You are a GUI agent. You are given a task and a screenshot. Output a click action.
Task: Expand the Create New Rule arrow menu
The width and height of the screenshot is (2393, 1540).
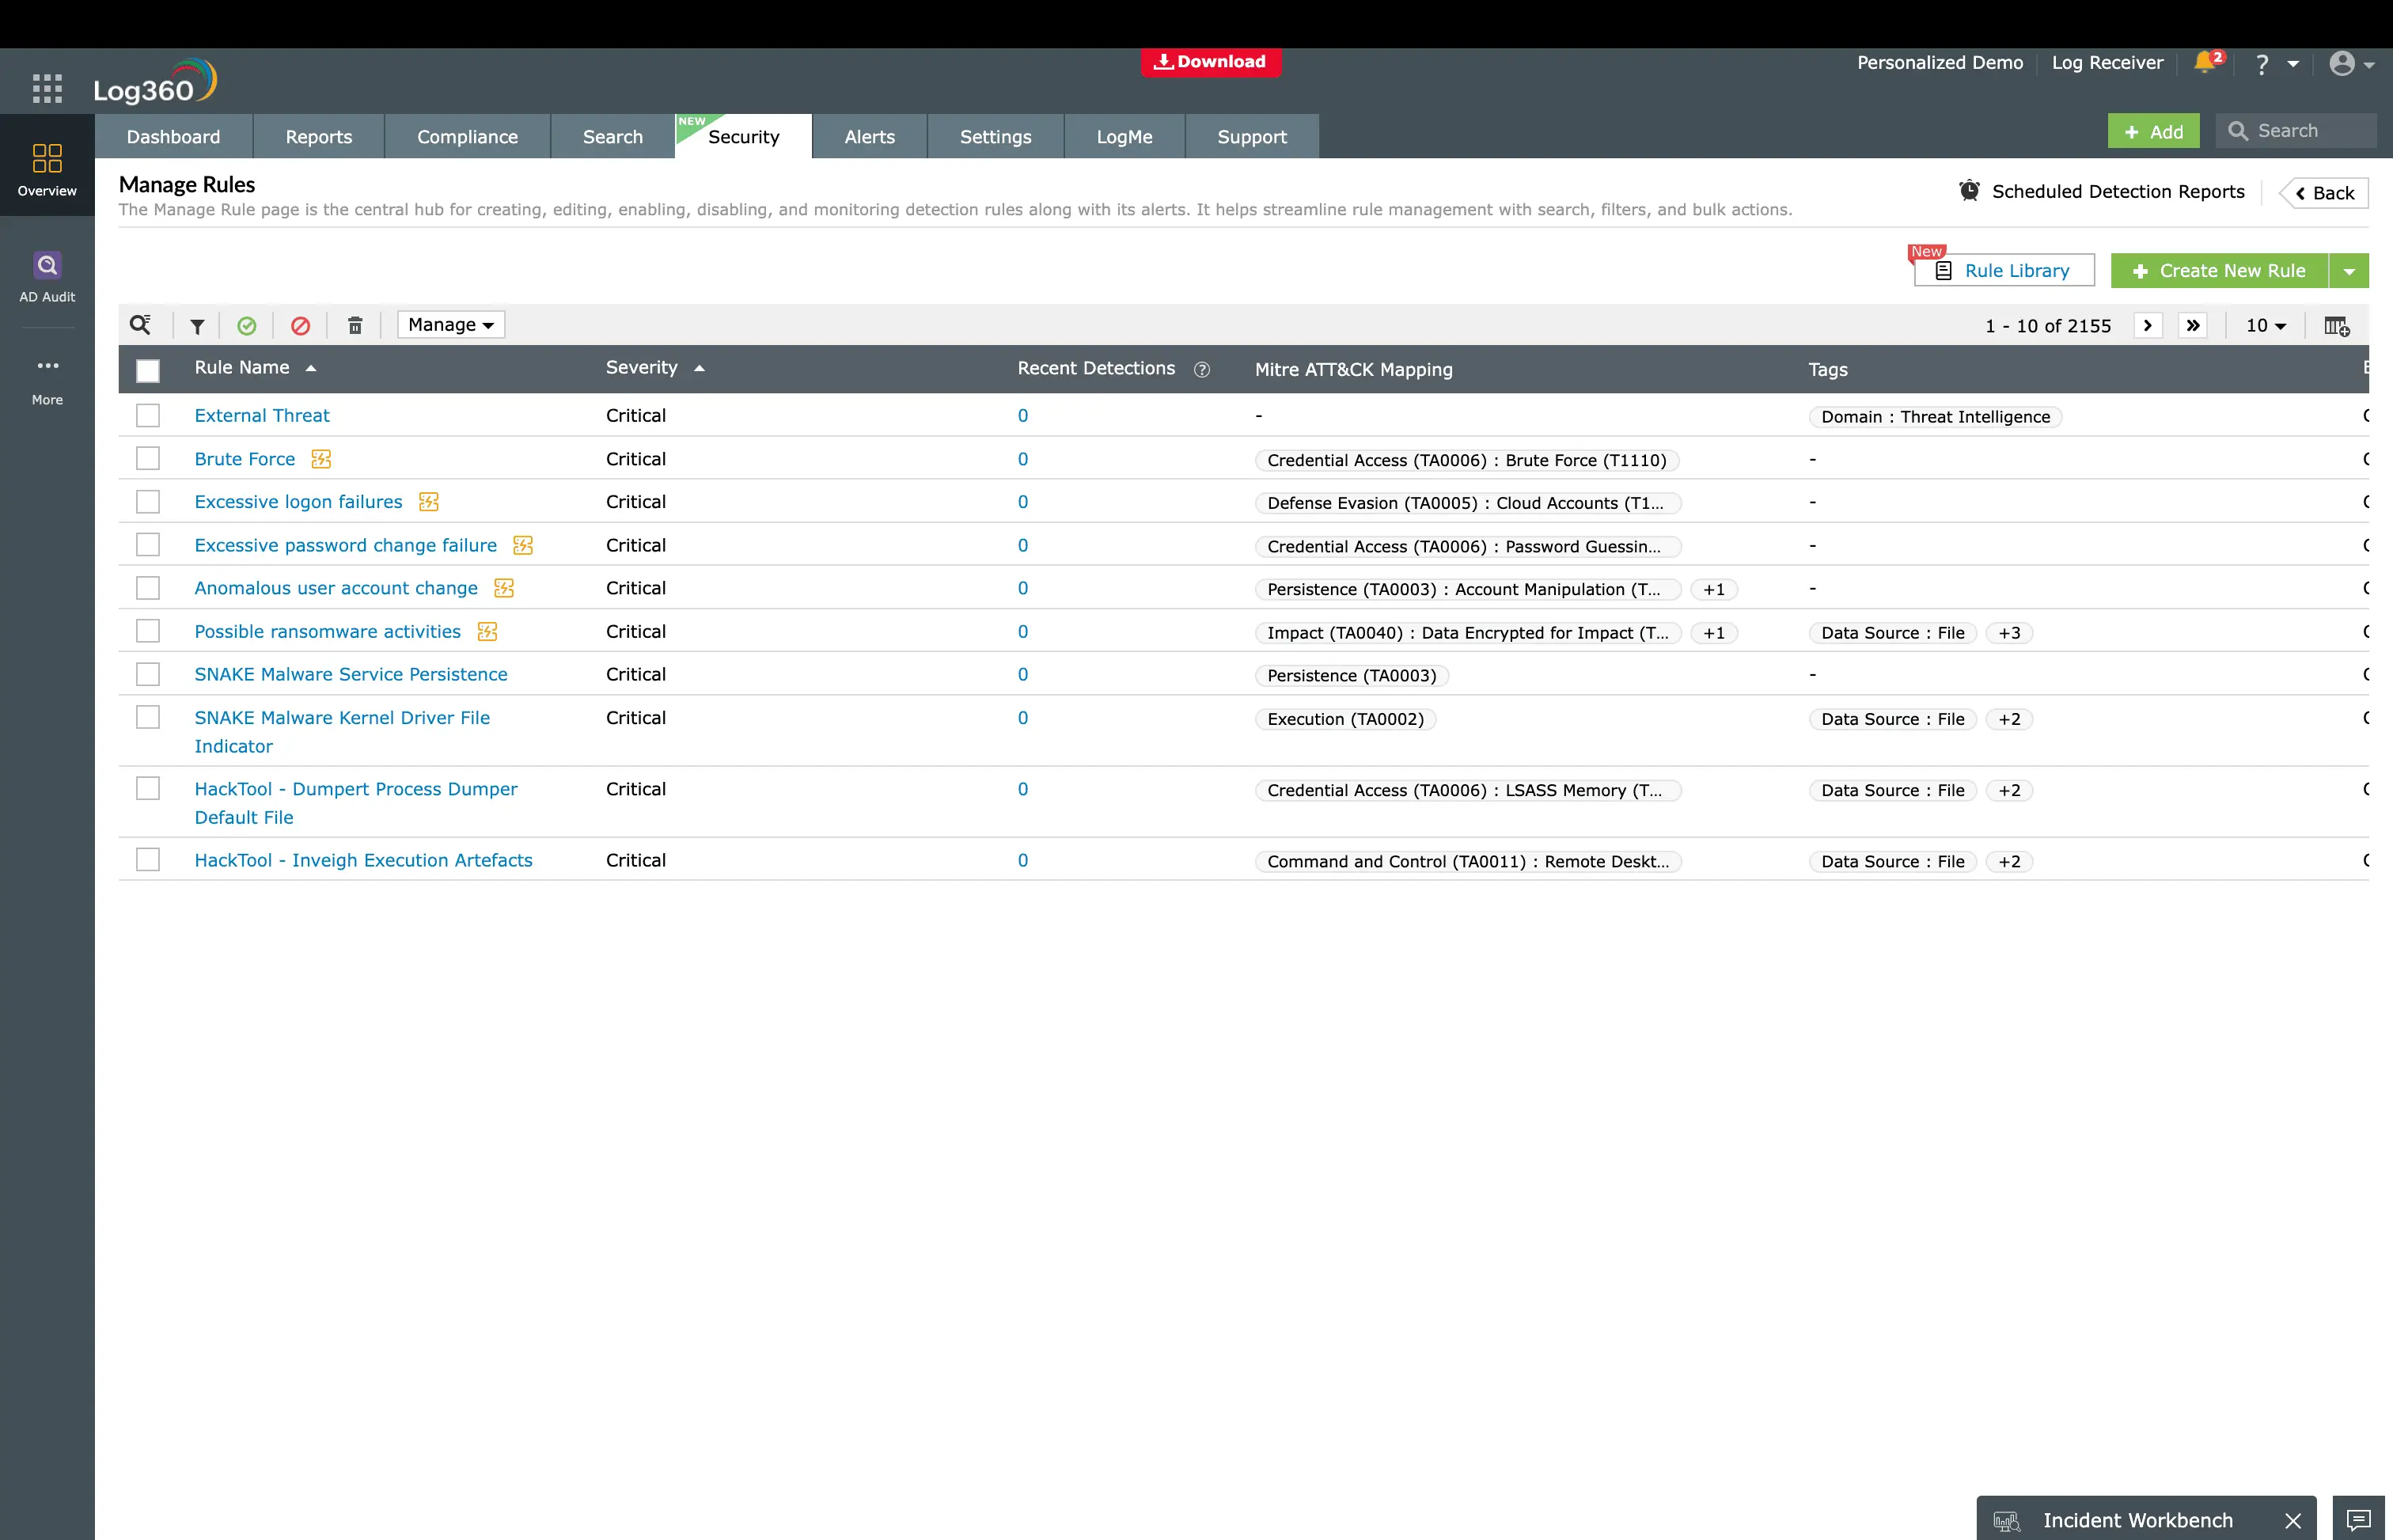pyautogui.click(x=2349, y=271)
